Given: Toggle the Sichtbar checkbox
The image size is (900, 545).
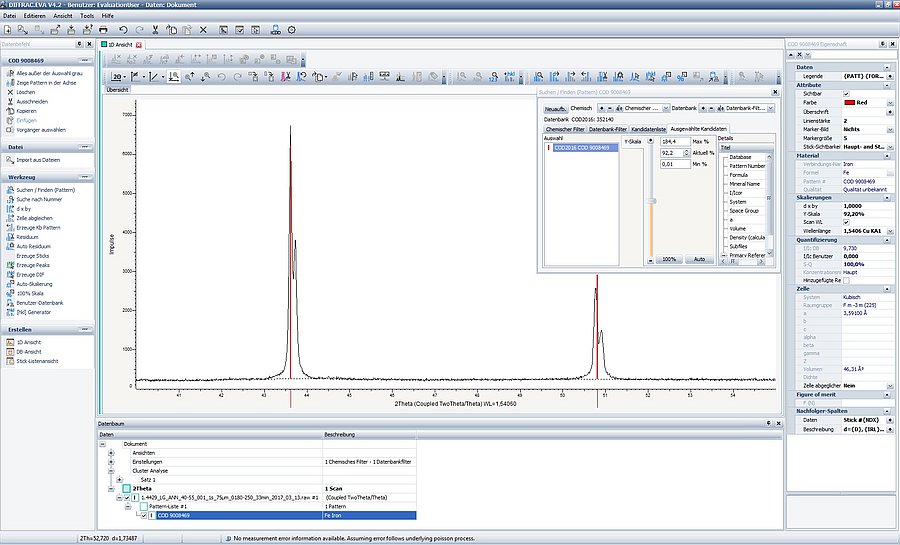Looking at the screenshot, I should (x=846, y=94).
